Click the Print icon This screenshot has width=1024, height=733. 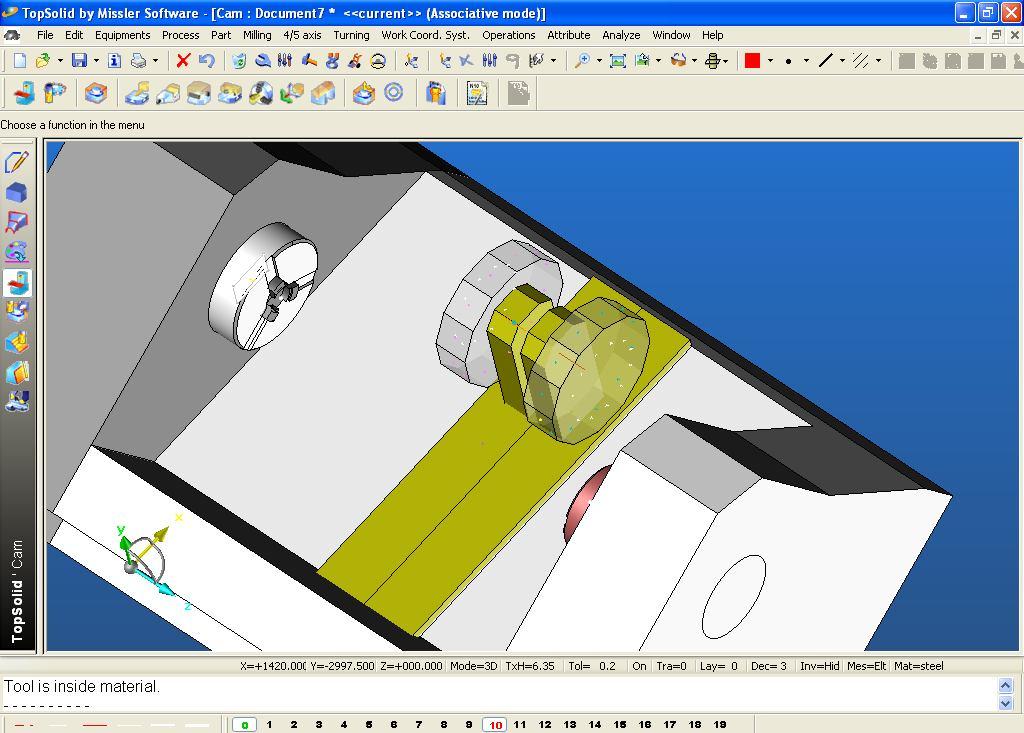(138, 61)
